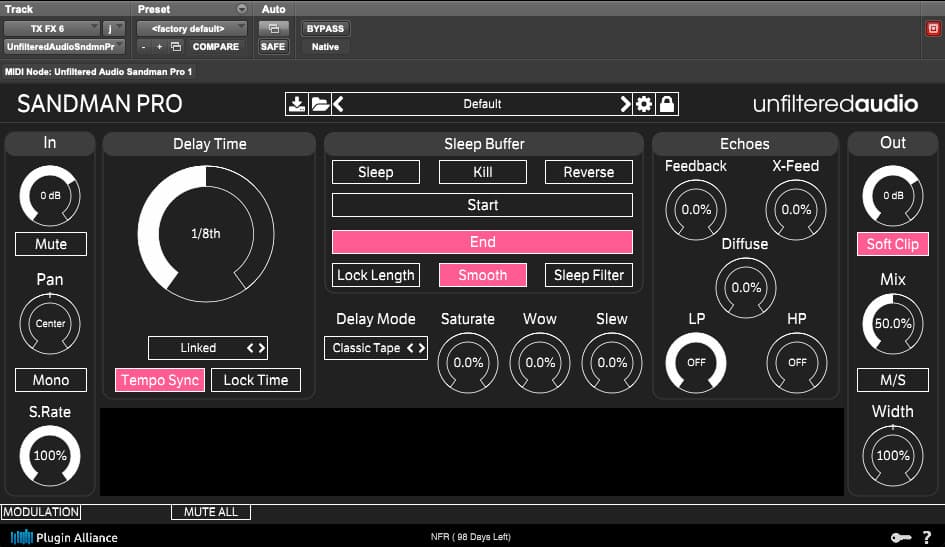
Task: Go to previous preset with left chevron
Action: point(338,104)
